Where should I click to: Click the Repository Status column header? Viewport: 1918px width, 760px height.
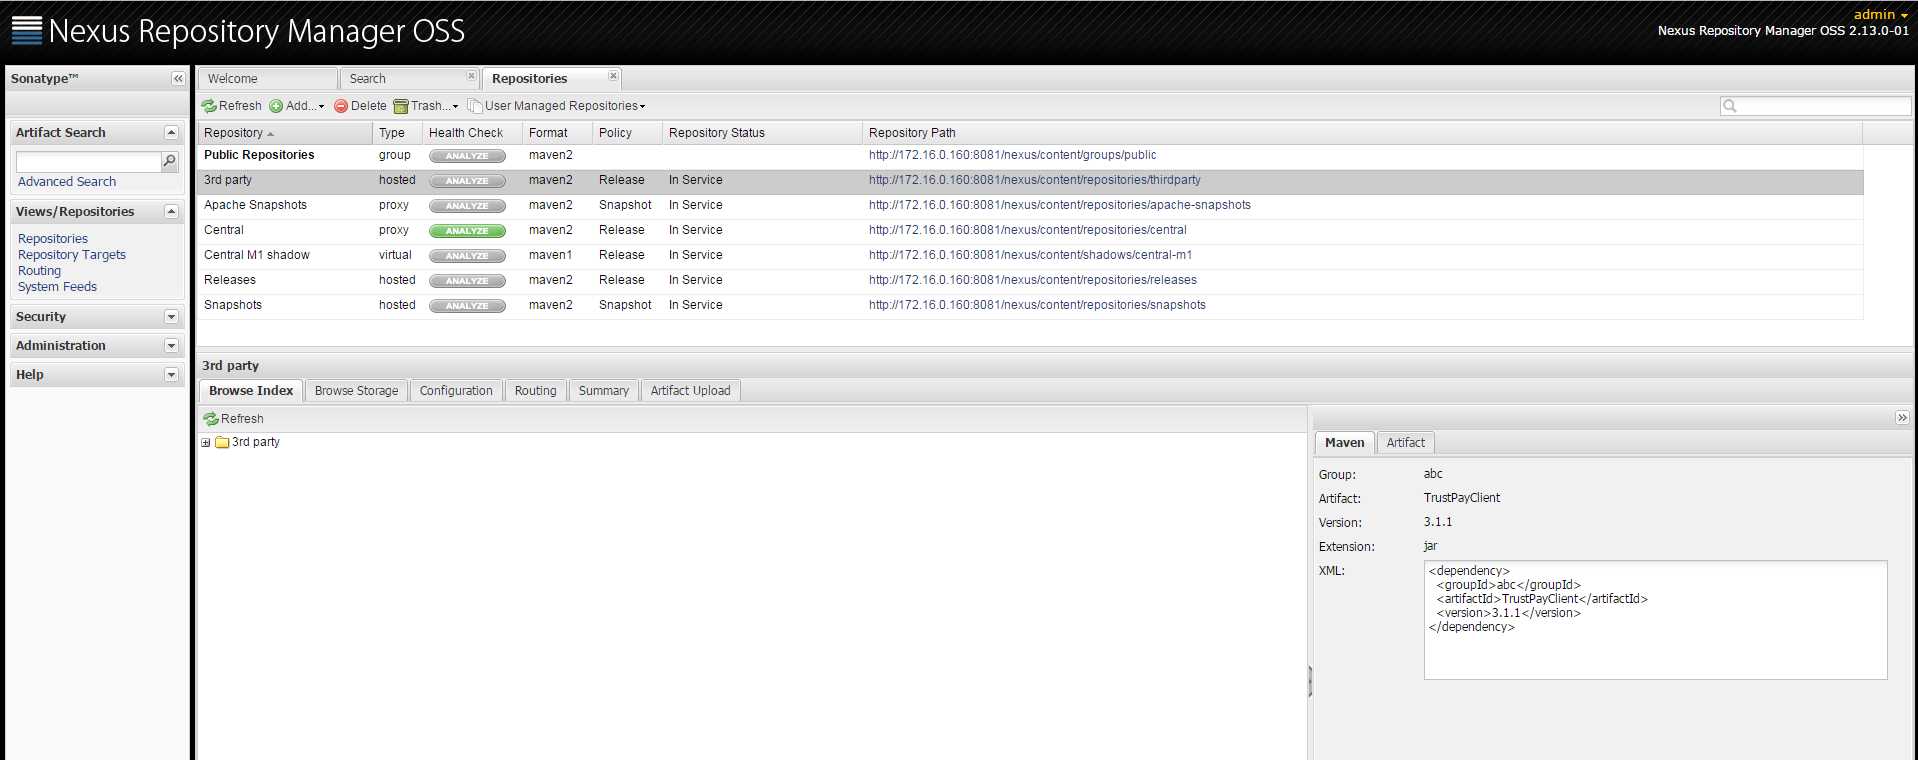pyautogui.click(x=762, y=133)
